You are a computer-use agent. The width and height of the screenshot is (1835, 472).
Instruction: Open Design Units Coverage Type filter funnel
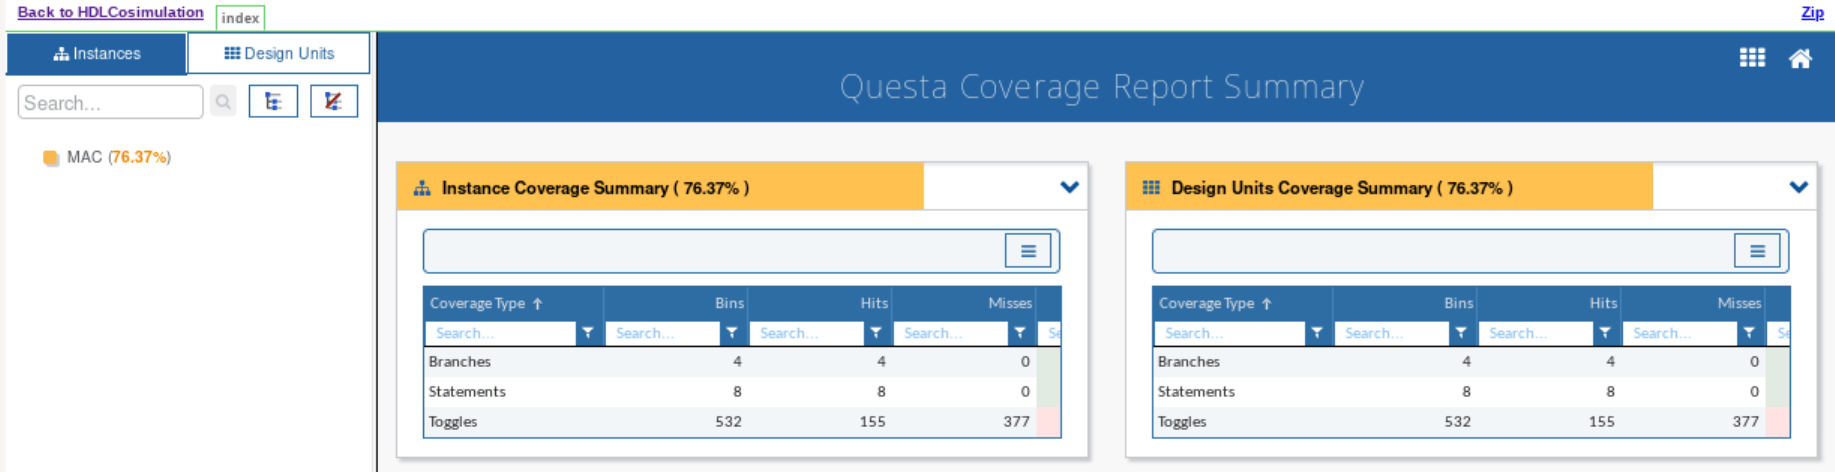pos(1317,333)
